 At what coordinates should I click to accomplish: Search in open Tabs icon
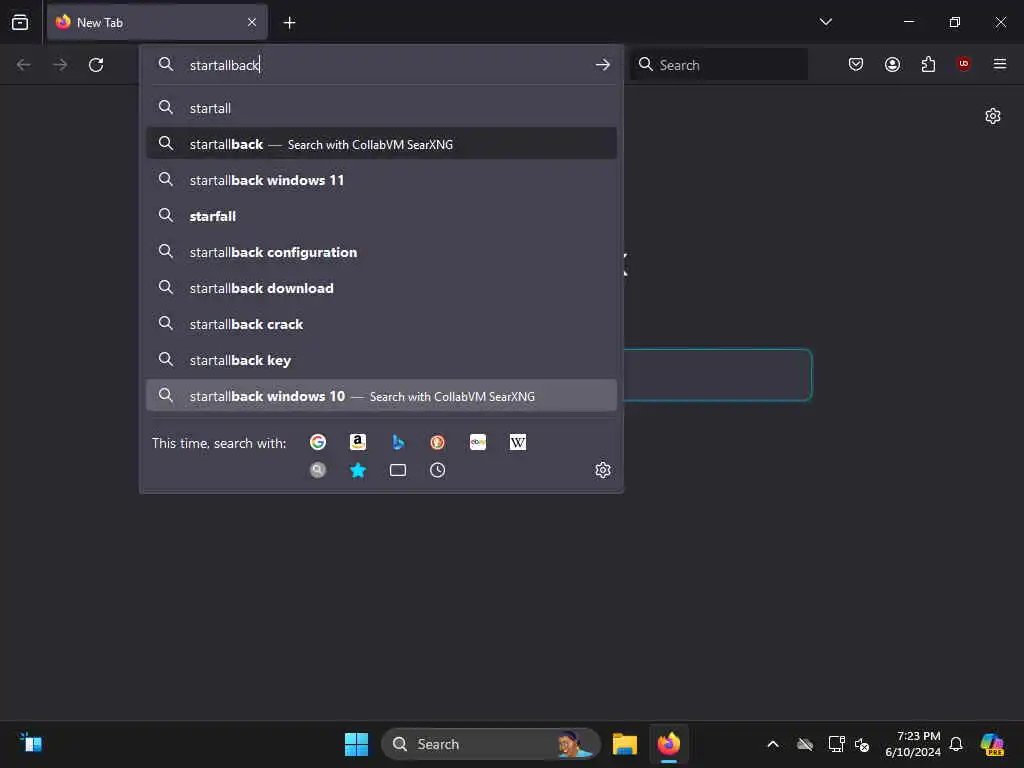(x=398, y=470)
